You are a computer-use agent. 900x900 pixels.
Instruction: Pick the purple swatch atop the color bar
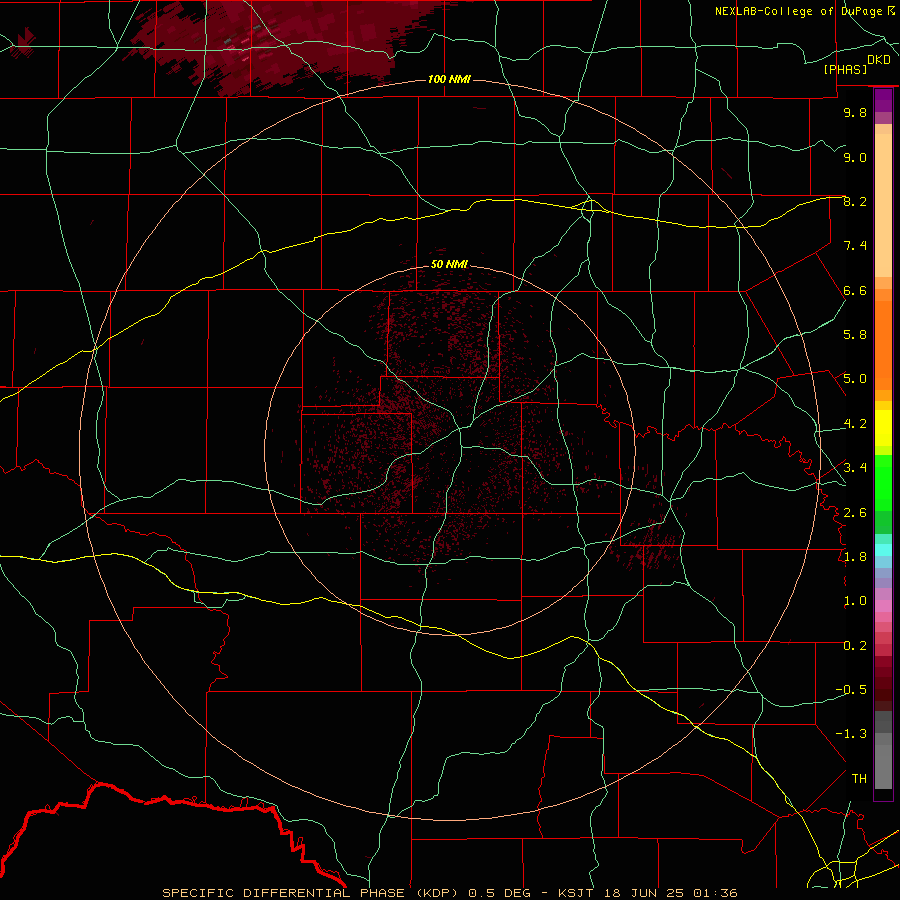pyautogui.click(x=883, y=100)
